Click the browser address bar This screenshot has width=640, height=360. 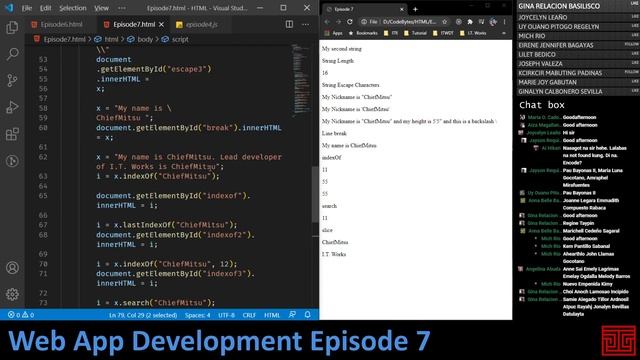point(404,22)
